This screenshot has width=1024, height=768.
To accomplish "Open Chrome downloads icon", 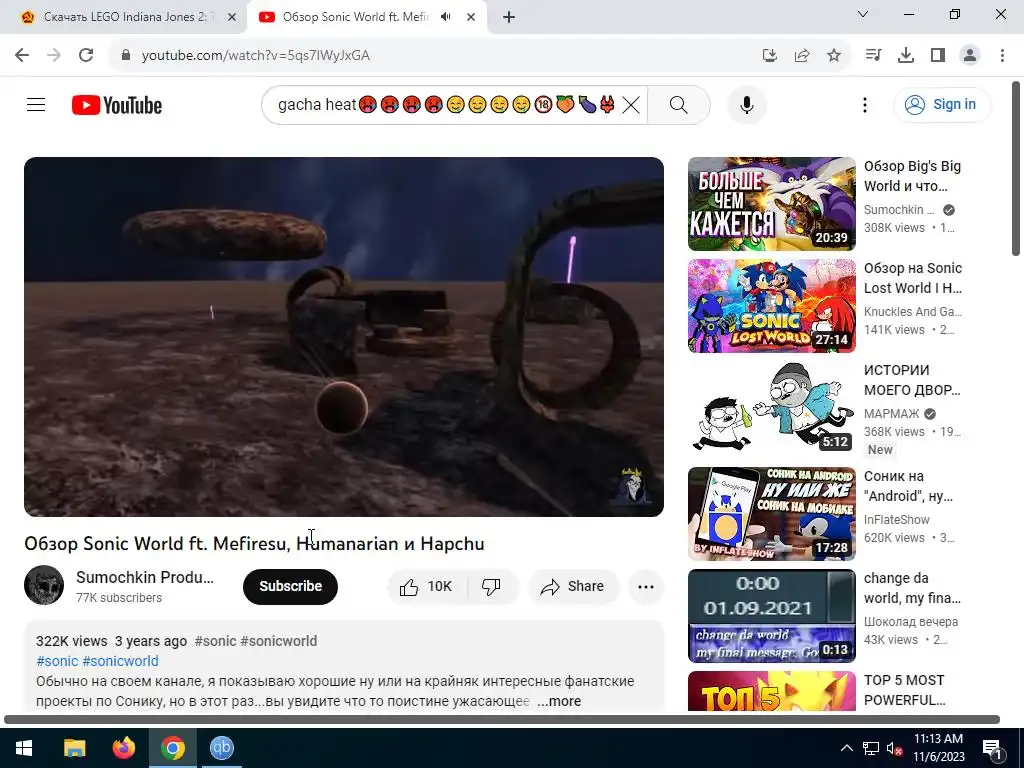I will [906, 55].
